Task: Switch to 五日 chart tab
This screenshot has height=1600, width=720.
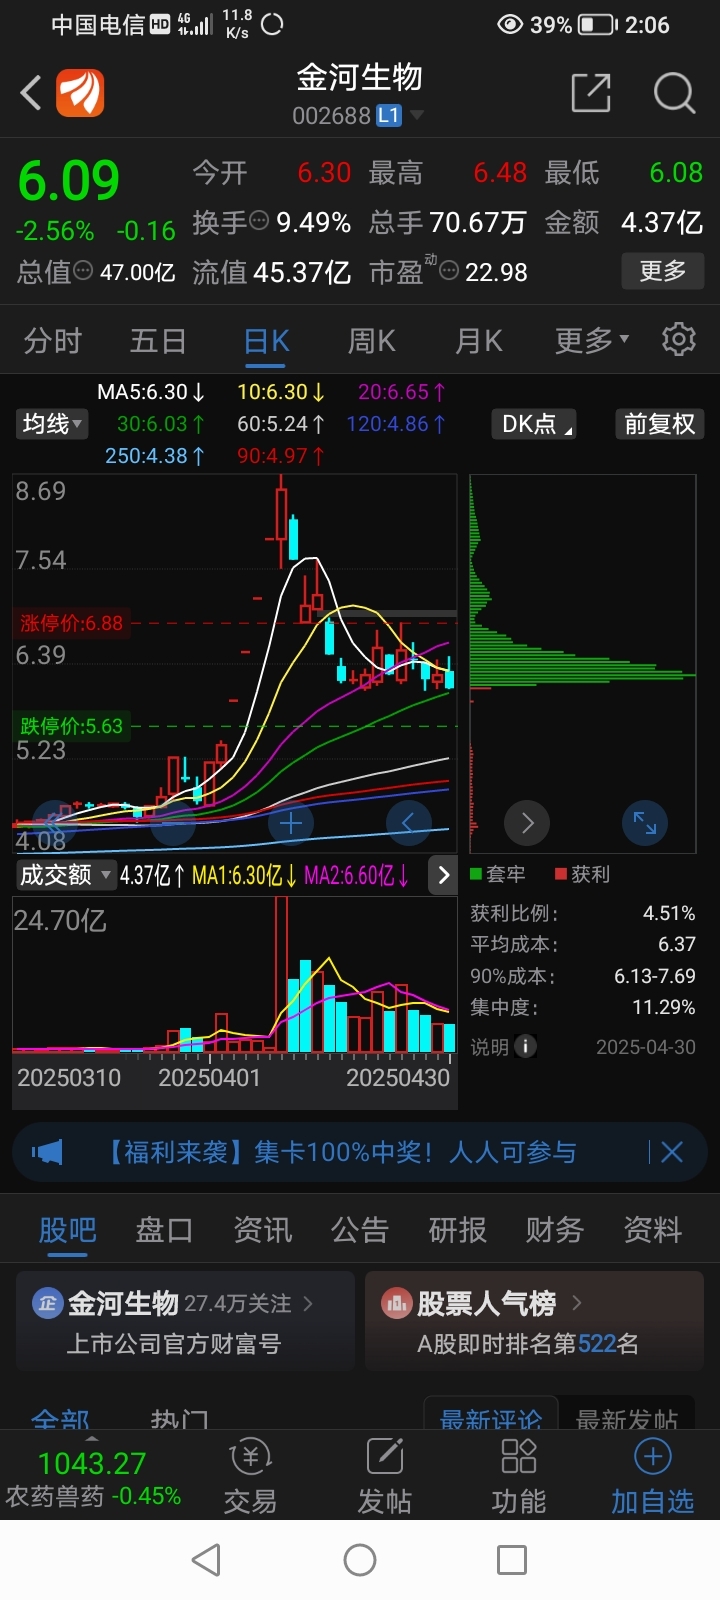Action: point(158,341)
